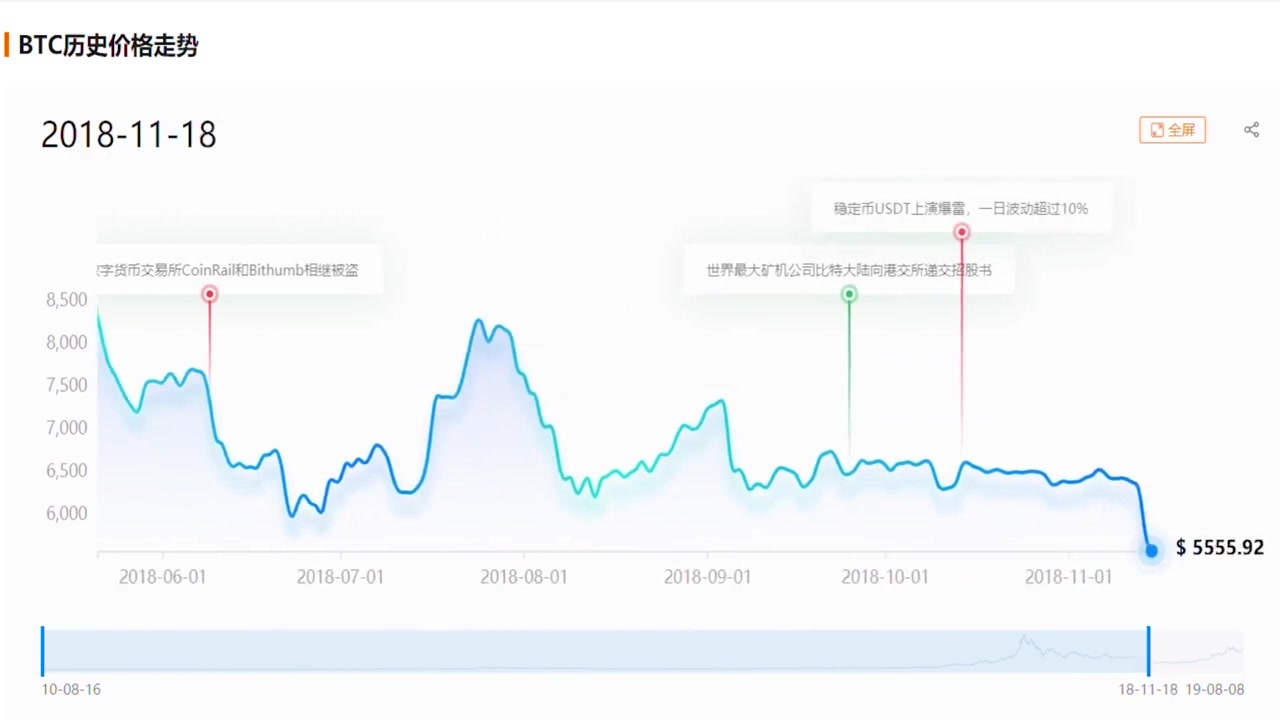Click the 6,500 y-axis value

coord(67,470)
